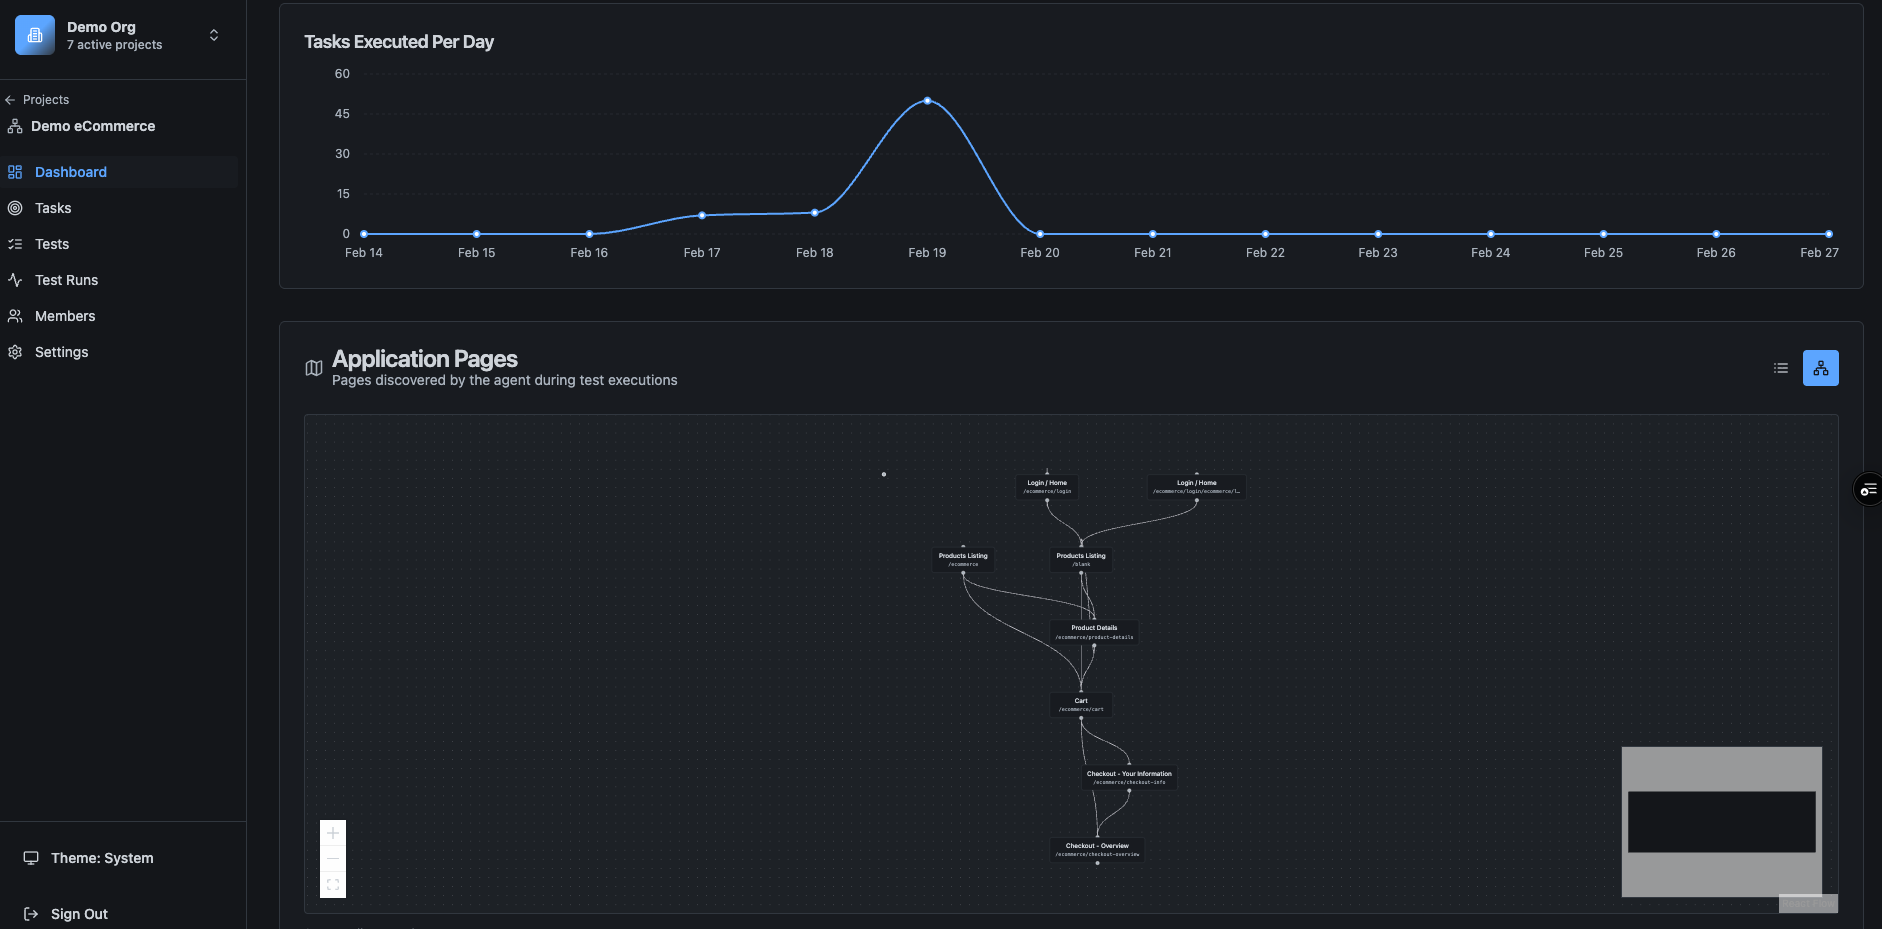Click the map icon beside Application Pages title
Viewport: 1882px width, 929px height.
tap(313, 368)
